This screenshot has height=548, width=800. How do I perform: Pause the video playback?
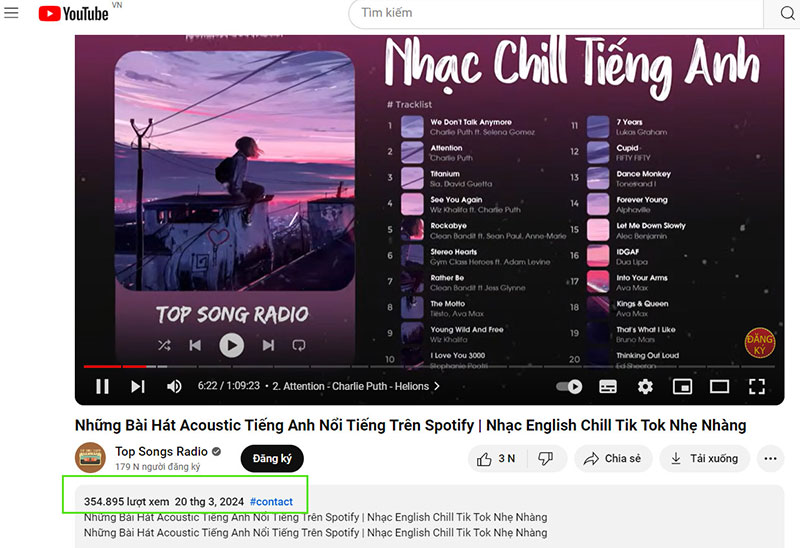103,386
